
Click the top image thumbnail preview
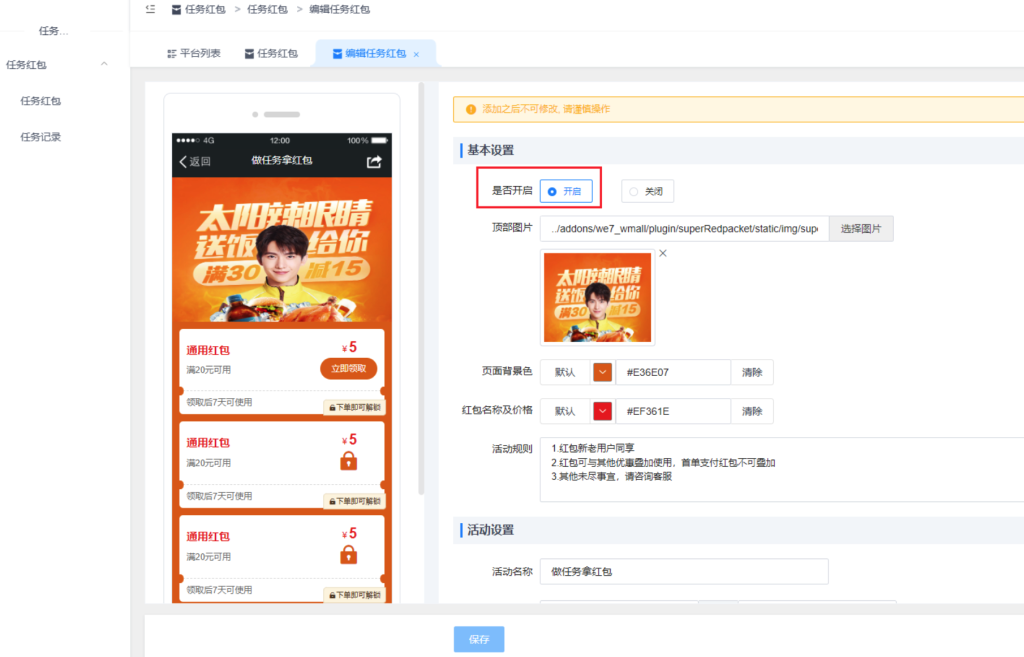[x=597, y=297]
